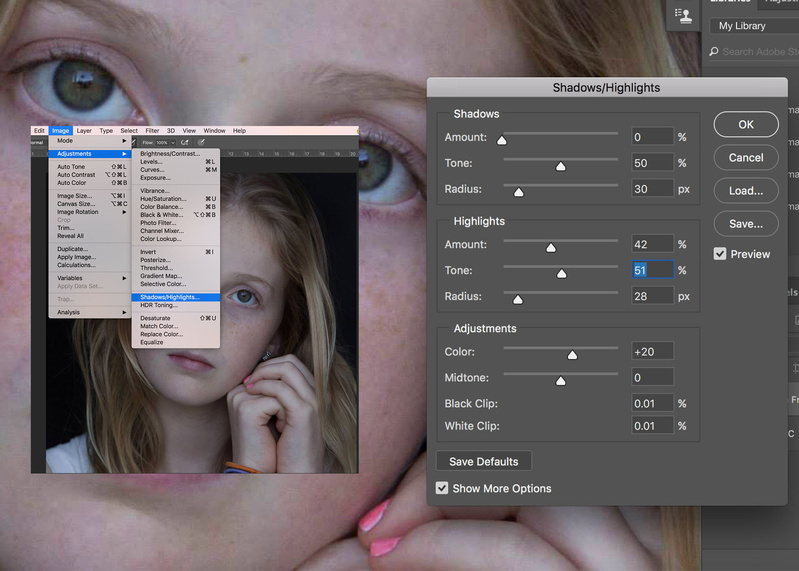Viewport: 799px width, 571px height.
Task: Click Shadows Amount value field
Action: coord(652,137)
